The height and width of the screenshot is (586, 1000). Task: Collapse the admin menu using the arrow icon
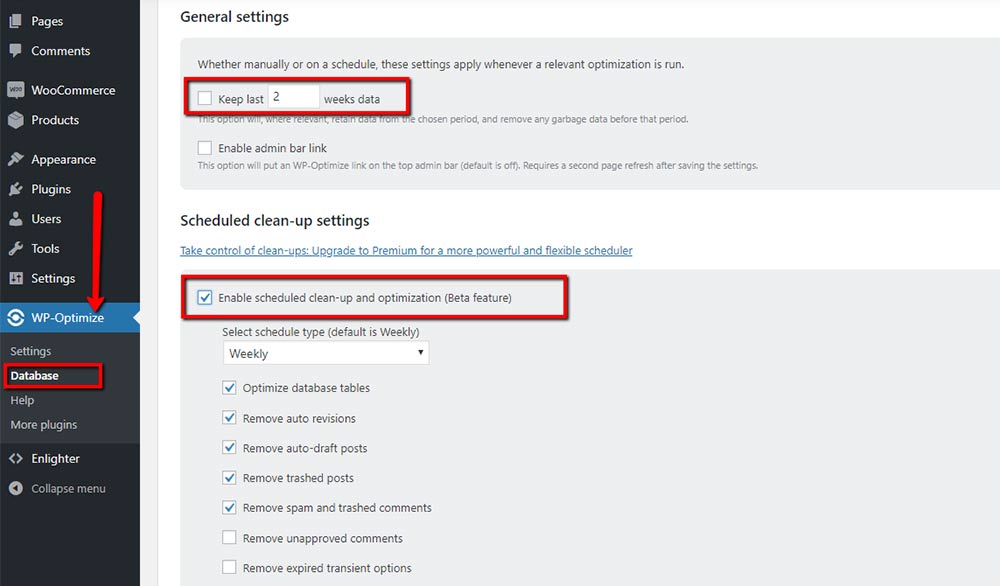(x=15, y=488)
